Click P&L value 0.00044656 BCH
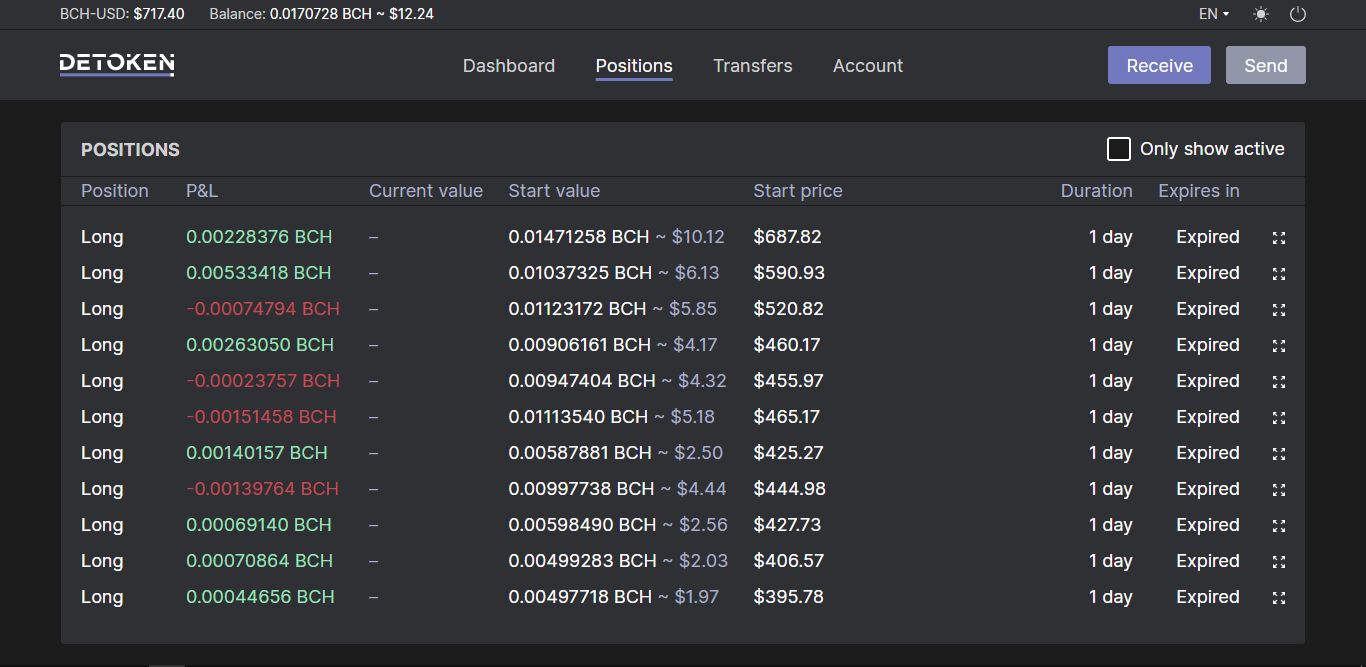This screenshot has width=1366, height=667. point(260,597)
